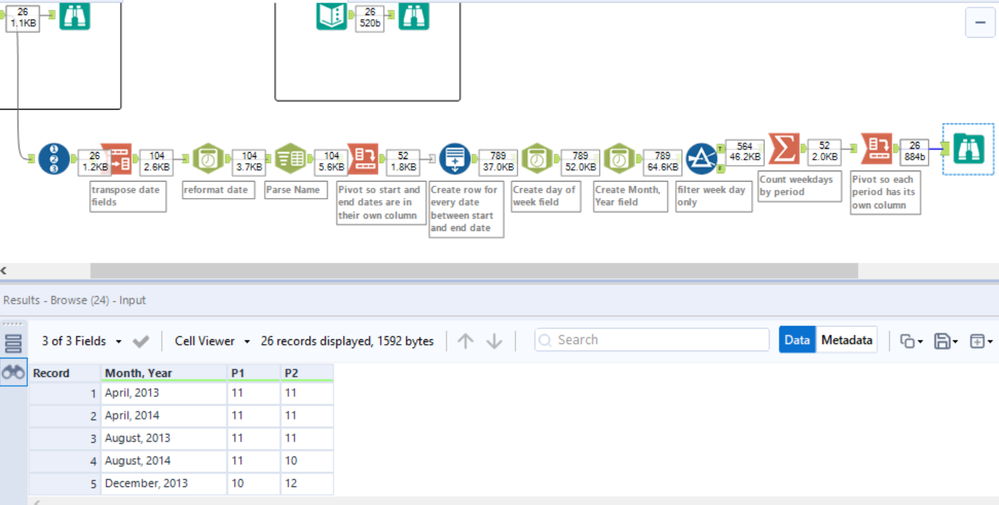
Task: Click the filter week day only annotation
Action: coord(714,196)
